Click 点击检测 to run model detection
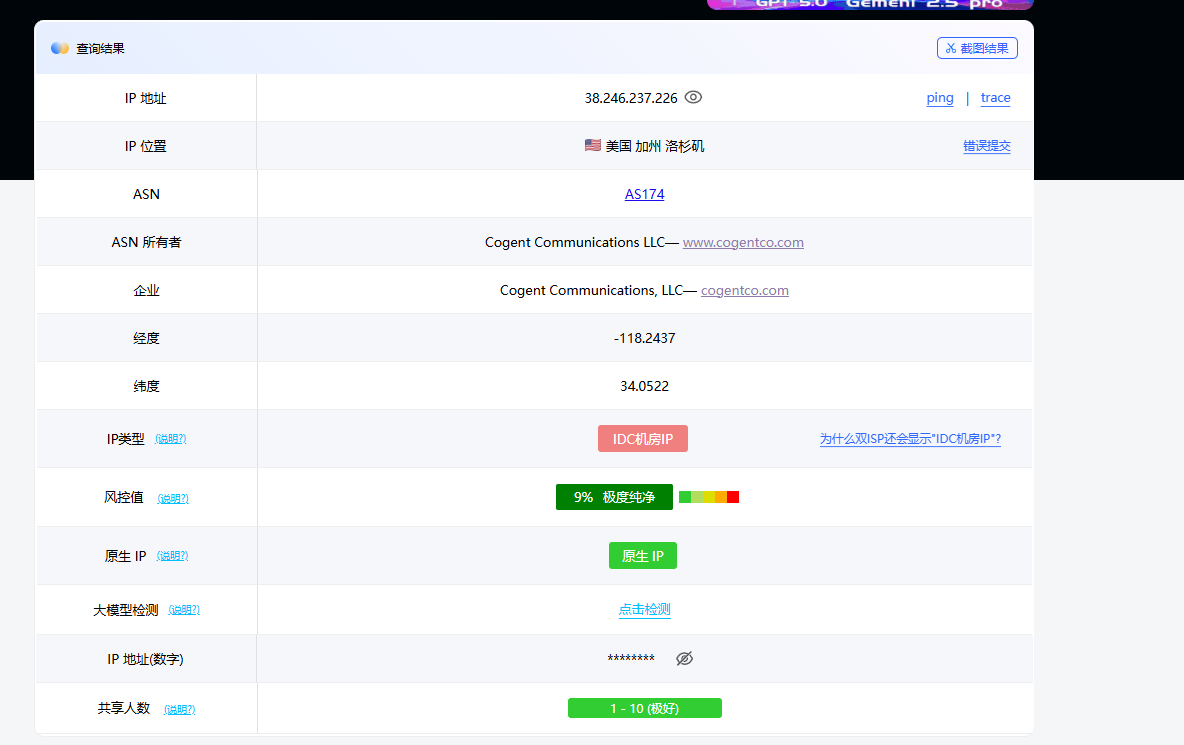 (644, 610)
